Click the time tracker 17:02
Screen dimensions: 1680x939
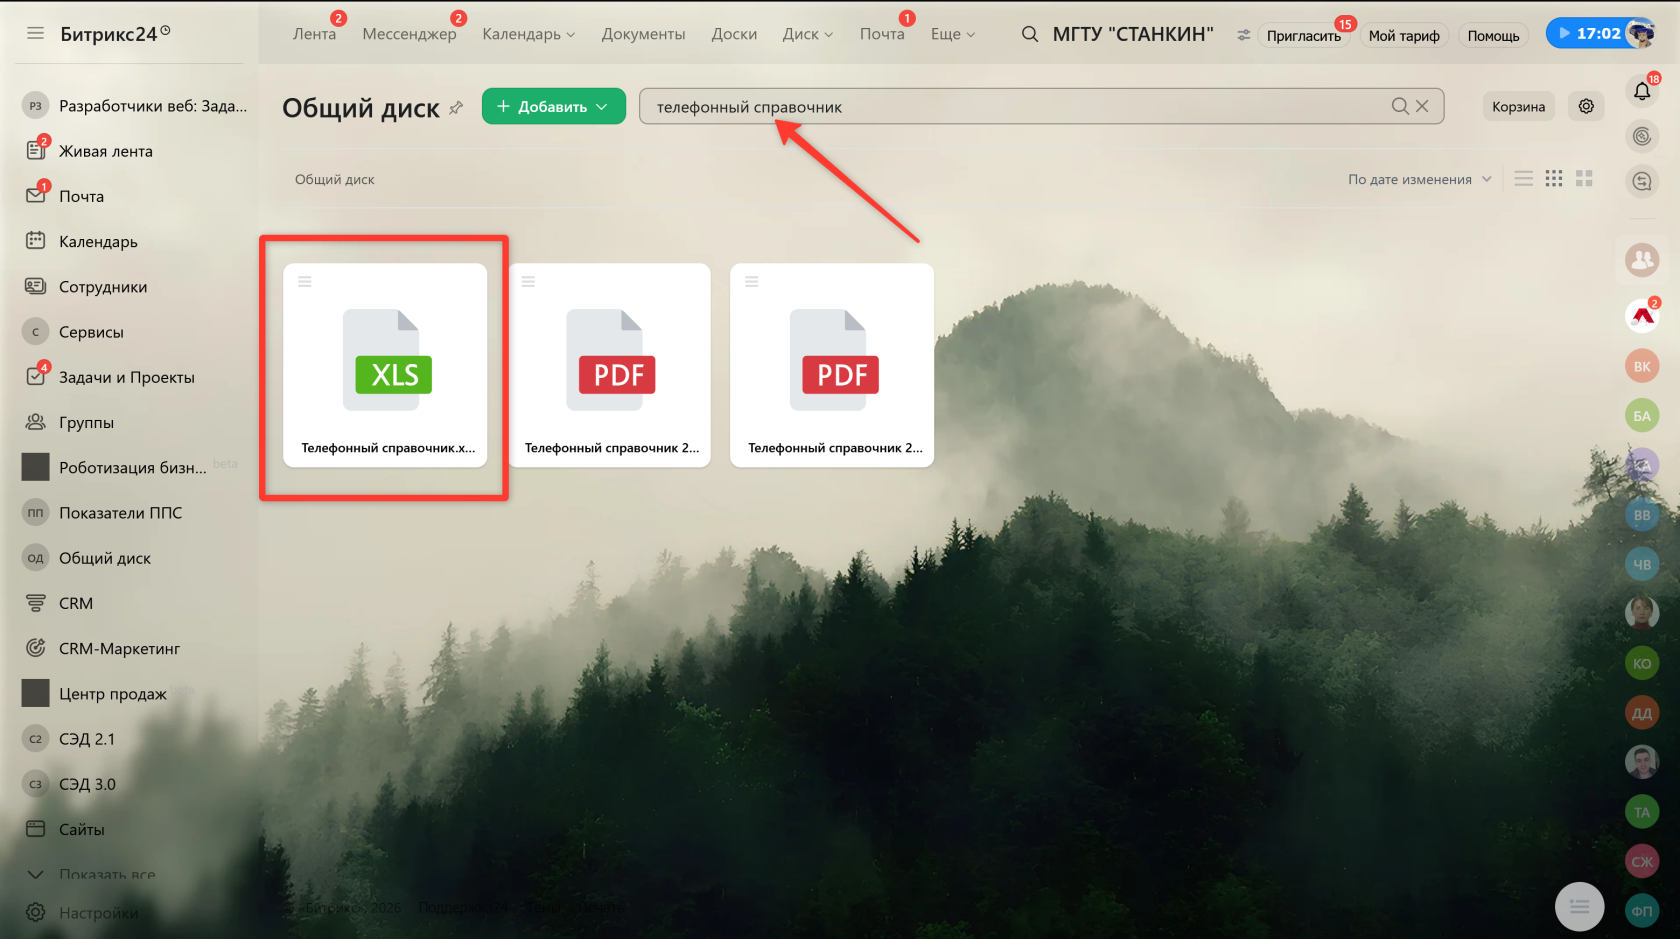tap(1590, 33)
